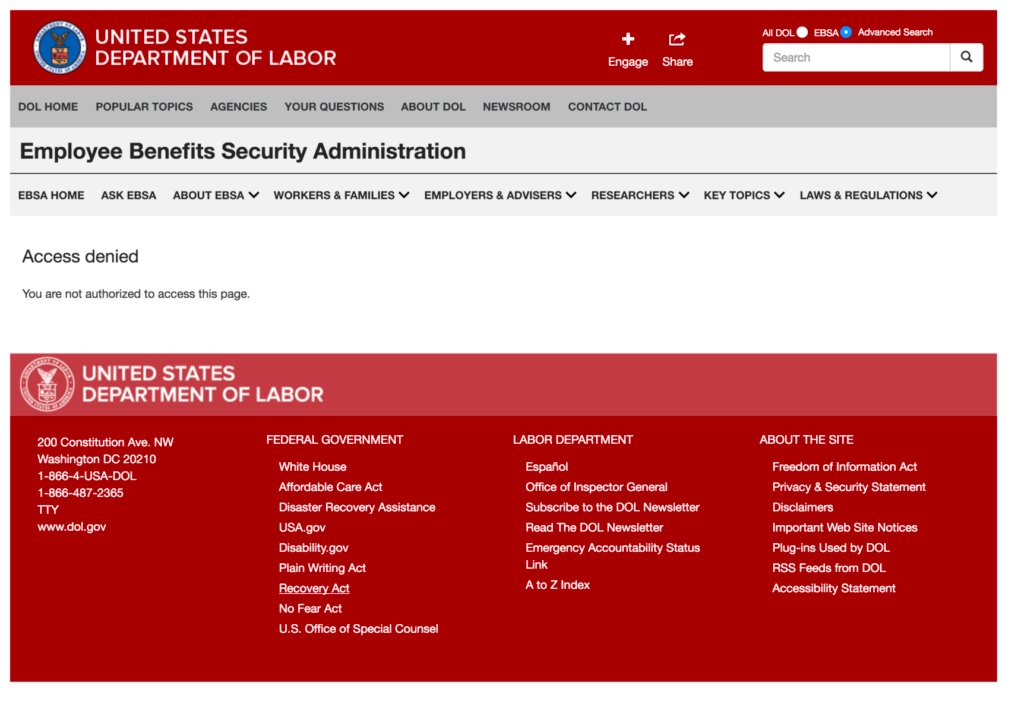The image size is (1024, 713).
Task: Open the A to Z Index link
Action: click(x=557, y=585)
